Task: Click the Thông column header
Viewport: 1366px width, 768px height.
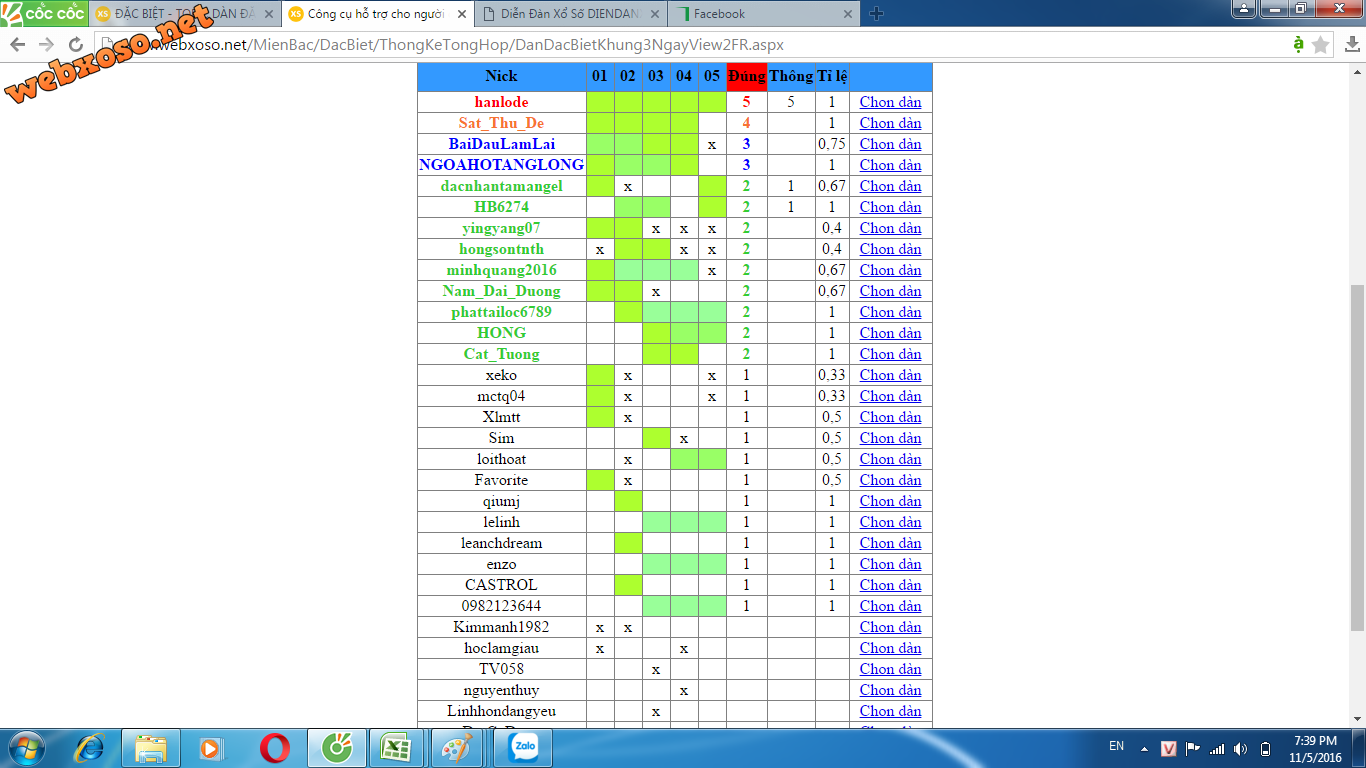Action: (x=791, y=77)
